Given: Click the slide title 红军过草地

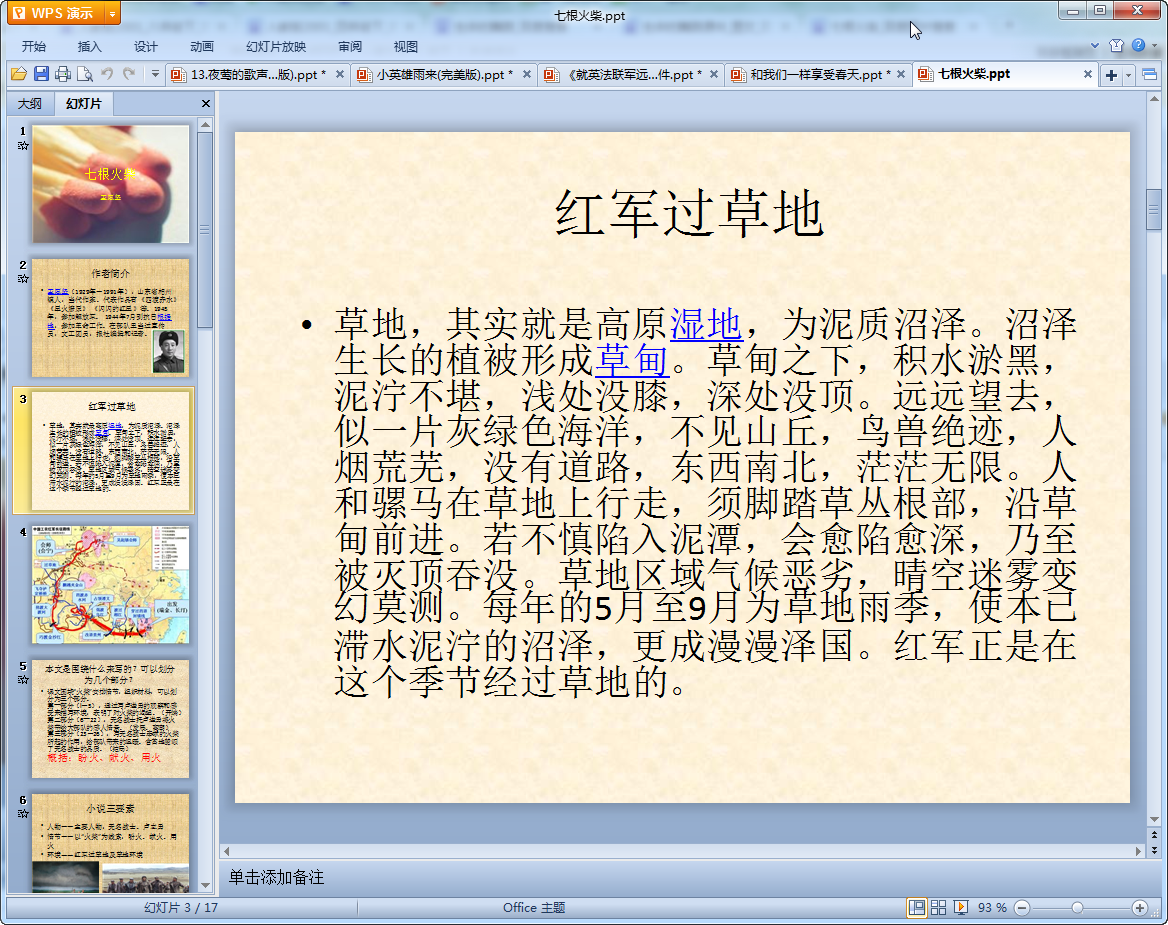Looking at the screenshot, I should (x=689, y=214).
